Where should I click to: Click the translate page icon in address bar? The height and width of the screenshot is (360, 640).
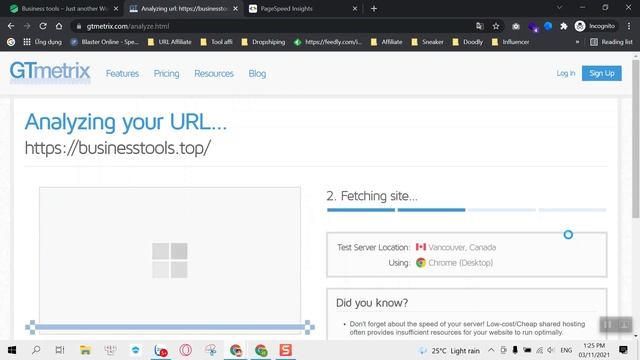tap(480, 26)
